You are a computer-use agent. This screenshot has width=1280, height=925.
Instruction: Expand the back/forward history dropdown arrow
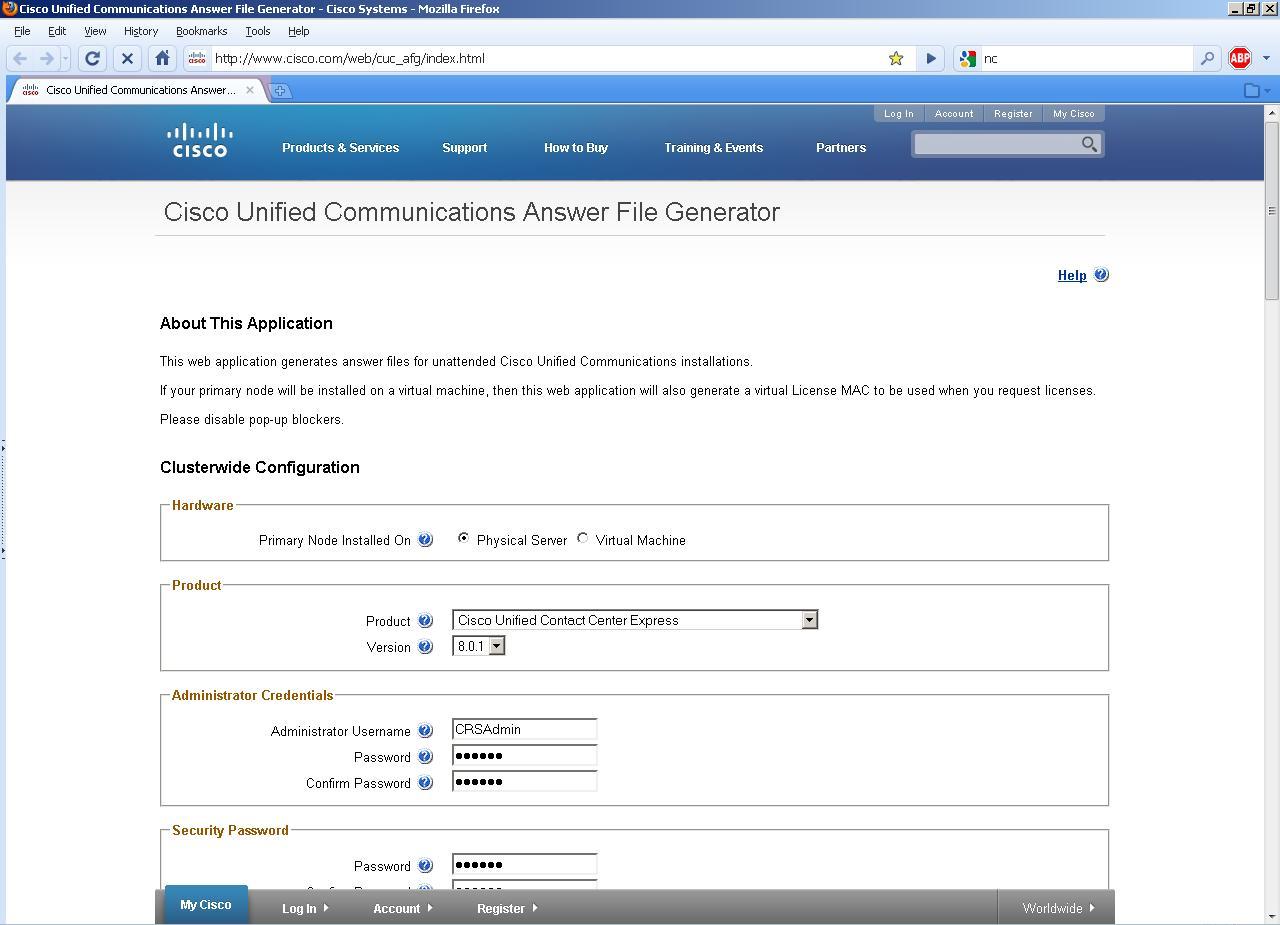tap(65, 58)
